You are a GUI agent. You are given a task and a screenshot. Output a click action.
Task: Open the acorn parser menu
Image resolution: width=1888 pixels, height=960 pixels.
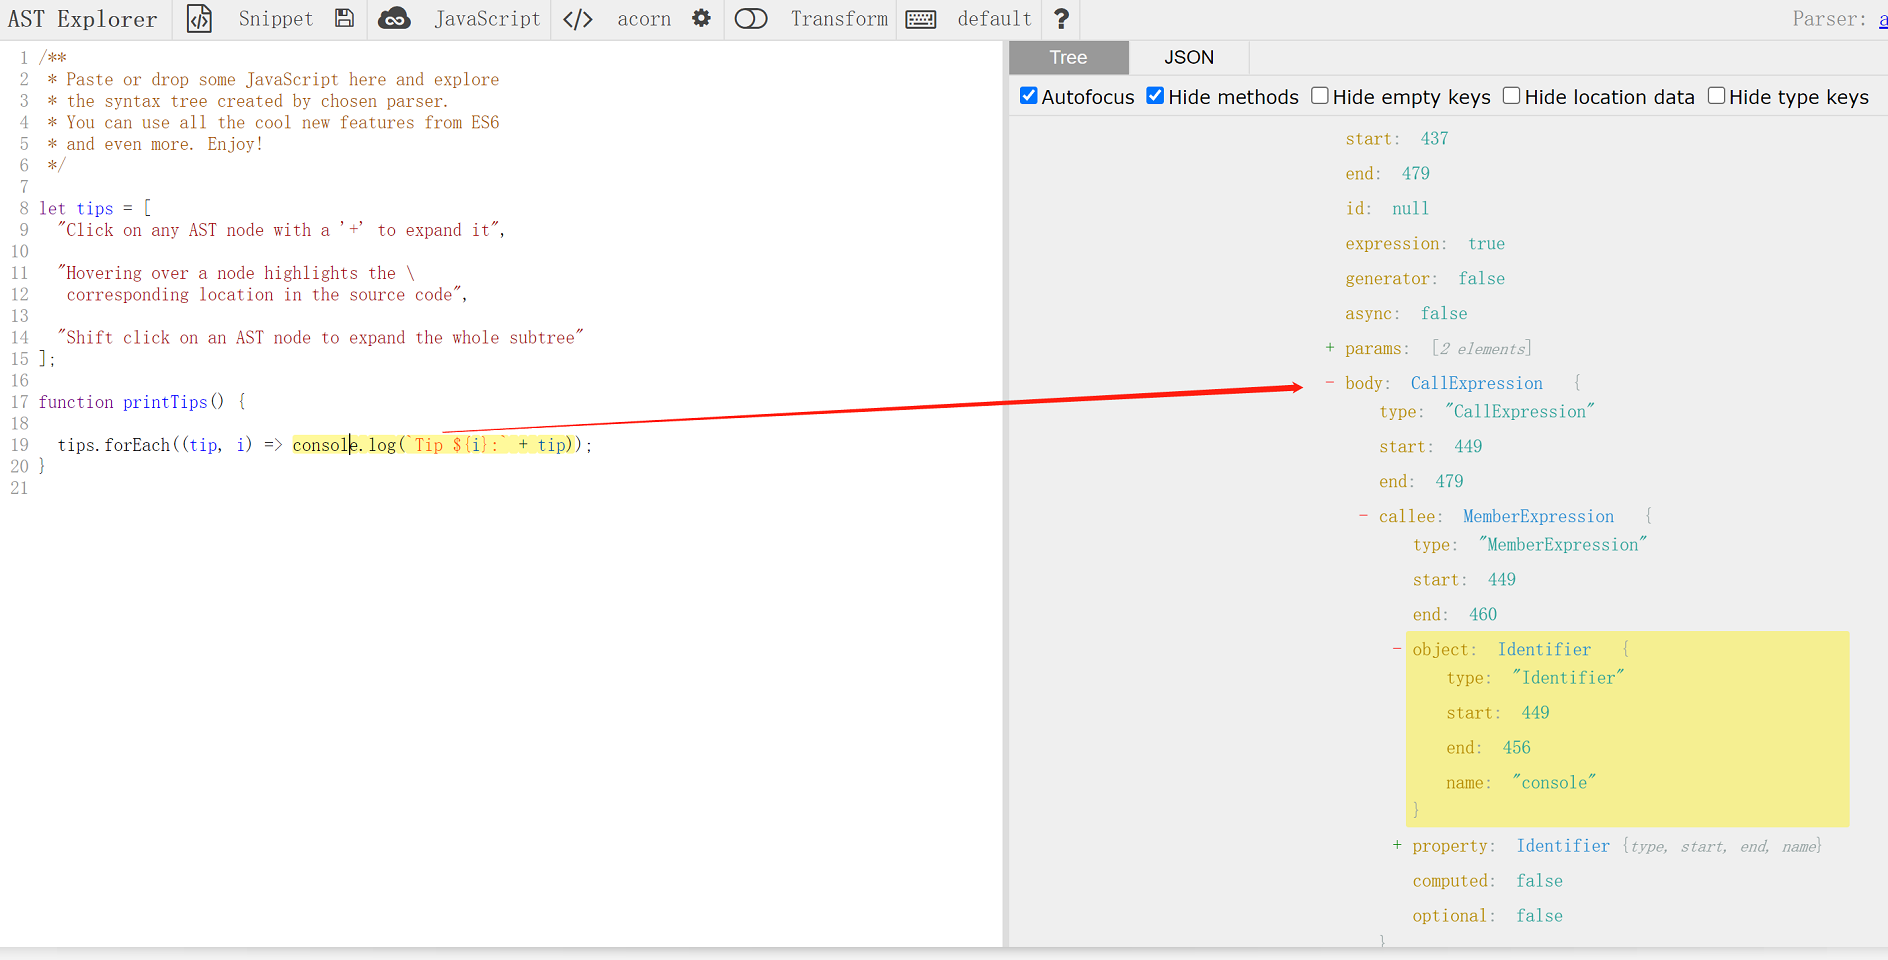point(644,19)
